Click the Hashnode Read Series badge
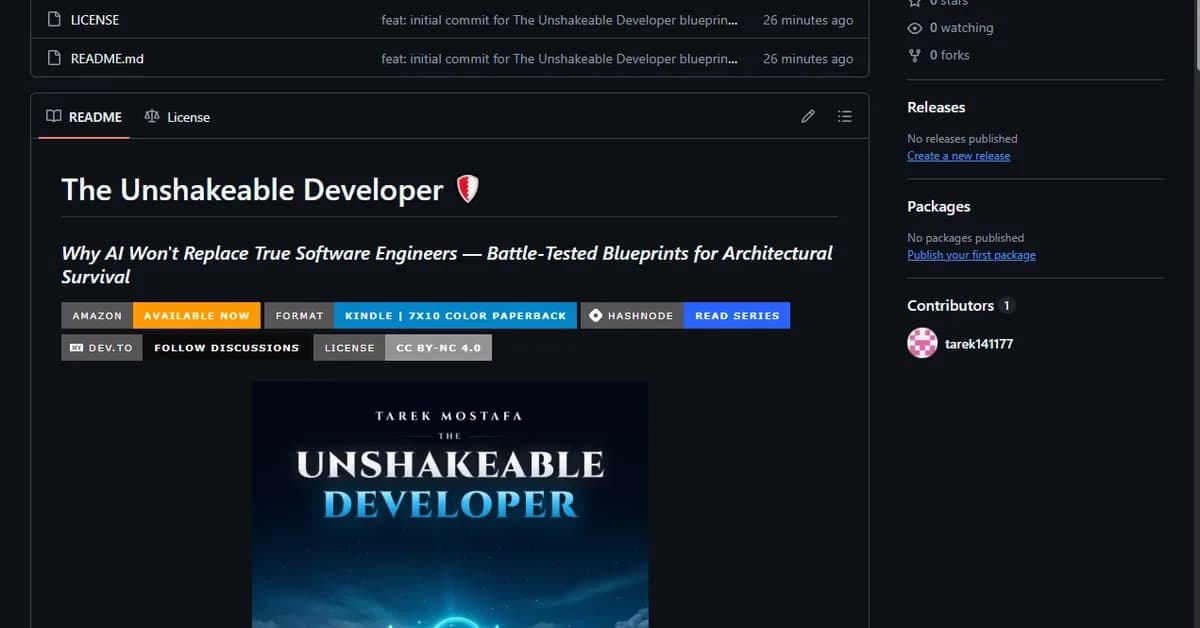This screenshot has height=628, width=1200. [x=685, y=315]
